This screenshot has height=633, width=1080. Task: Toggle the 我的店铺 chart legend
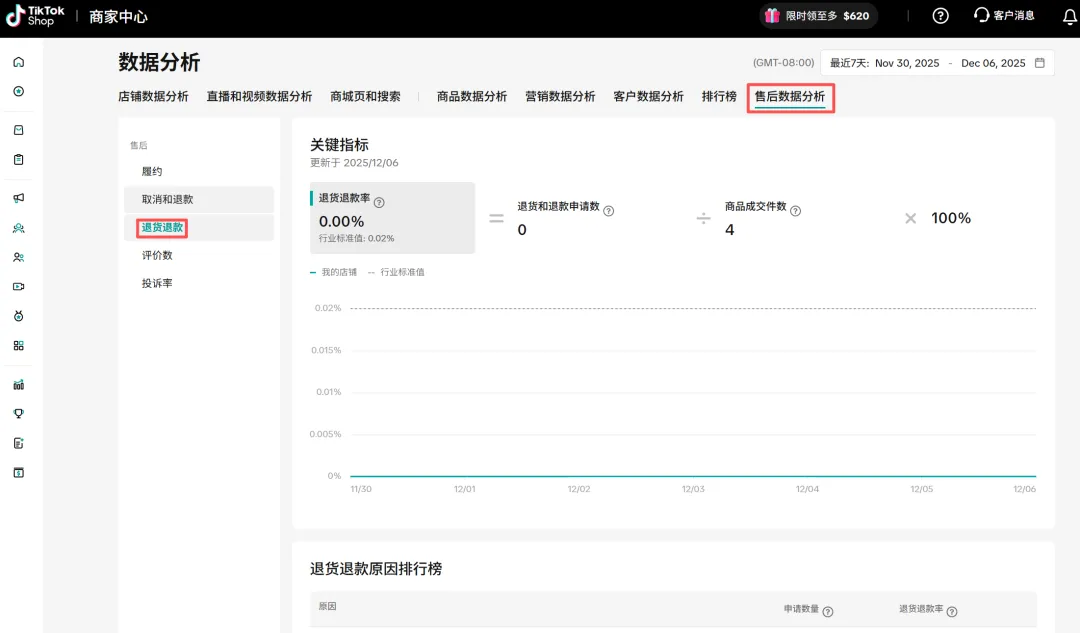point(334,272)
